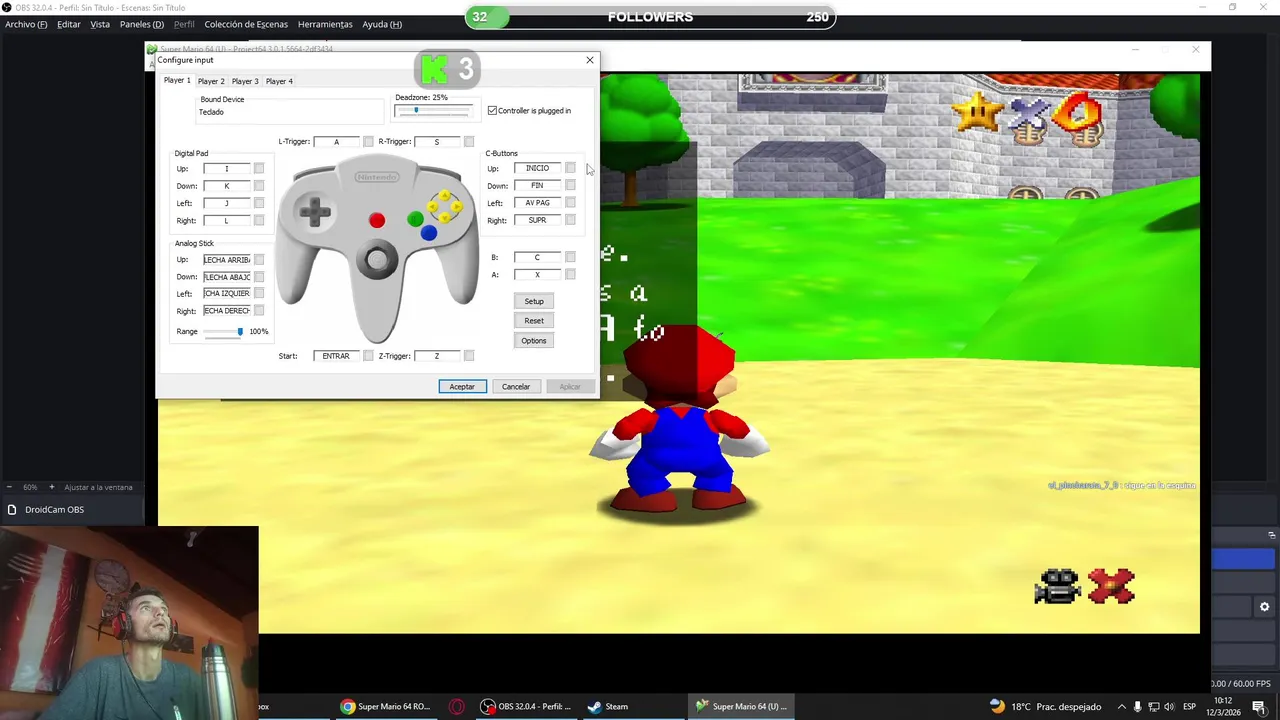
Task: Untick 'Controller is plugged in' checkbox
Action: click(492, 110)
